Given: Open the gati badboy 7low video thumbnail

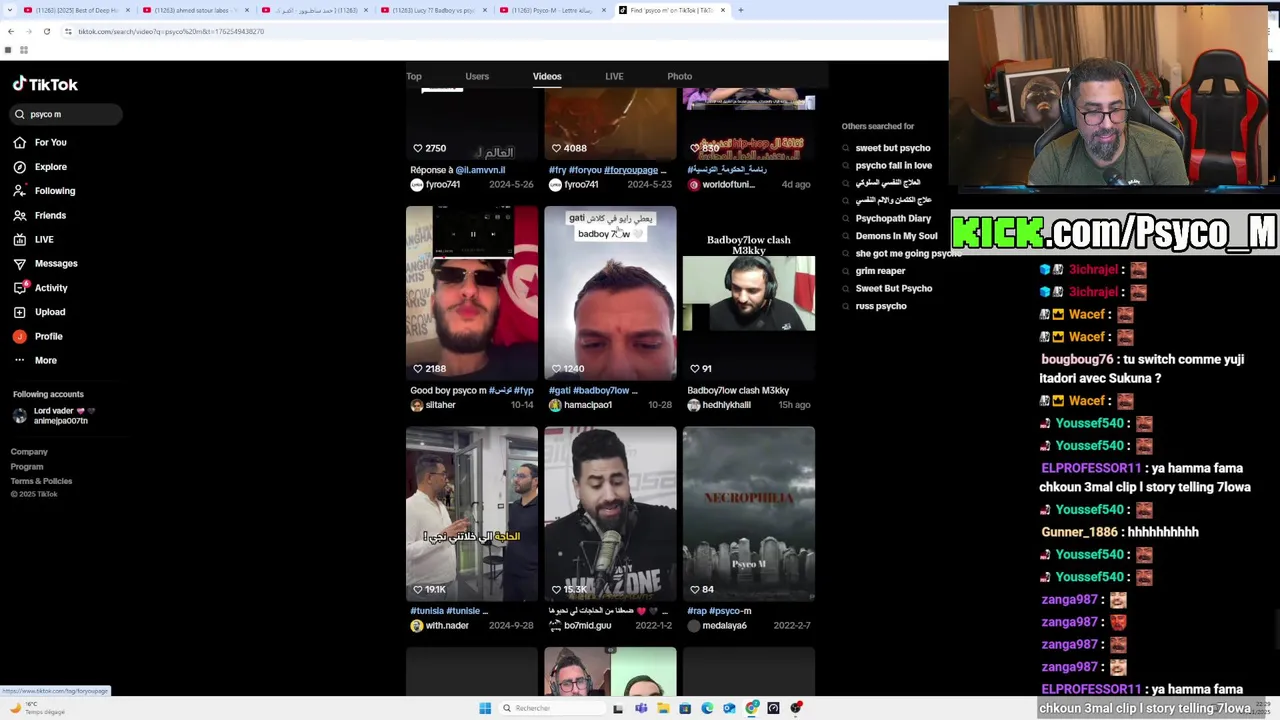Looking at the screenshot, I should (610, 293).
